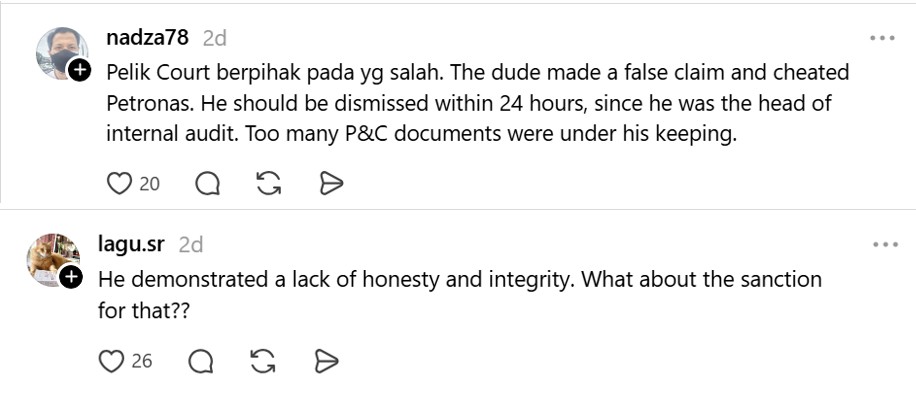
Task: View the 20 likes count on nadza78's comment
Action: coord(150,184)
